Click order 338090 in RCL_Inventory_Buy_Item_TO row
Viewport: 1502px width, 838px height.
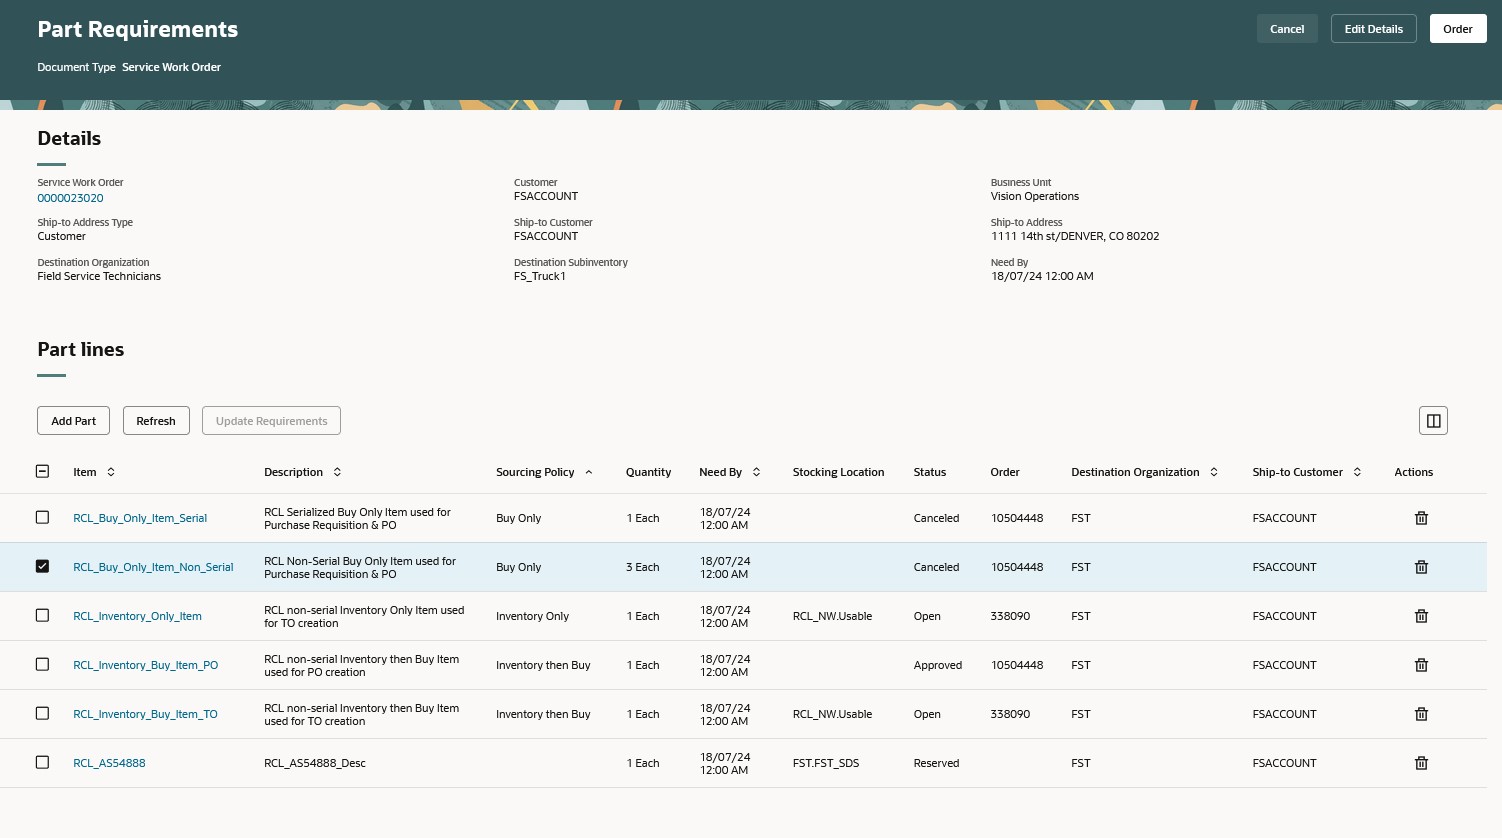1010,714
